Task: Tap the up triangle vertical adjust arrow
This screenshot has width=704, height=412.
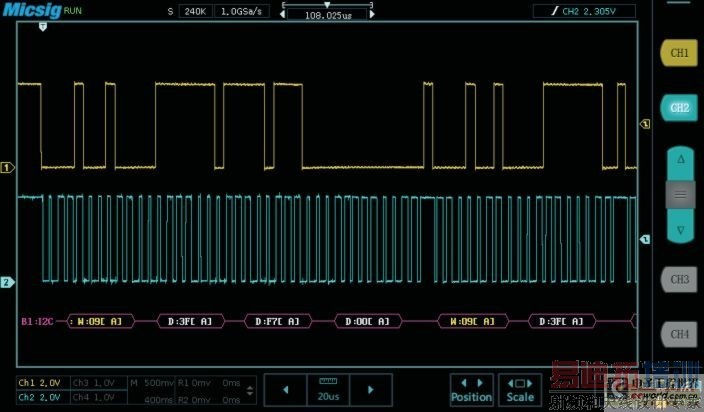Action: [x=681, y=160]
